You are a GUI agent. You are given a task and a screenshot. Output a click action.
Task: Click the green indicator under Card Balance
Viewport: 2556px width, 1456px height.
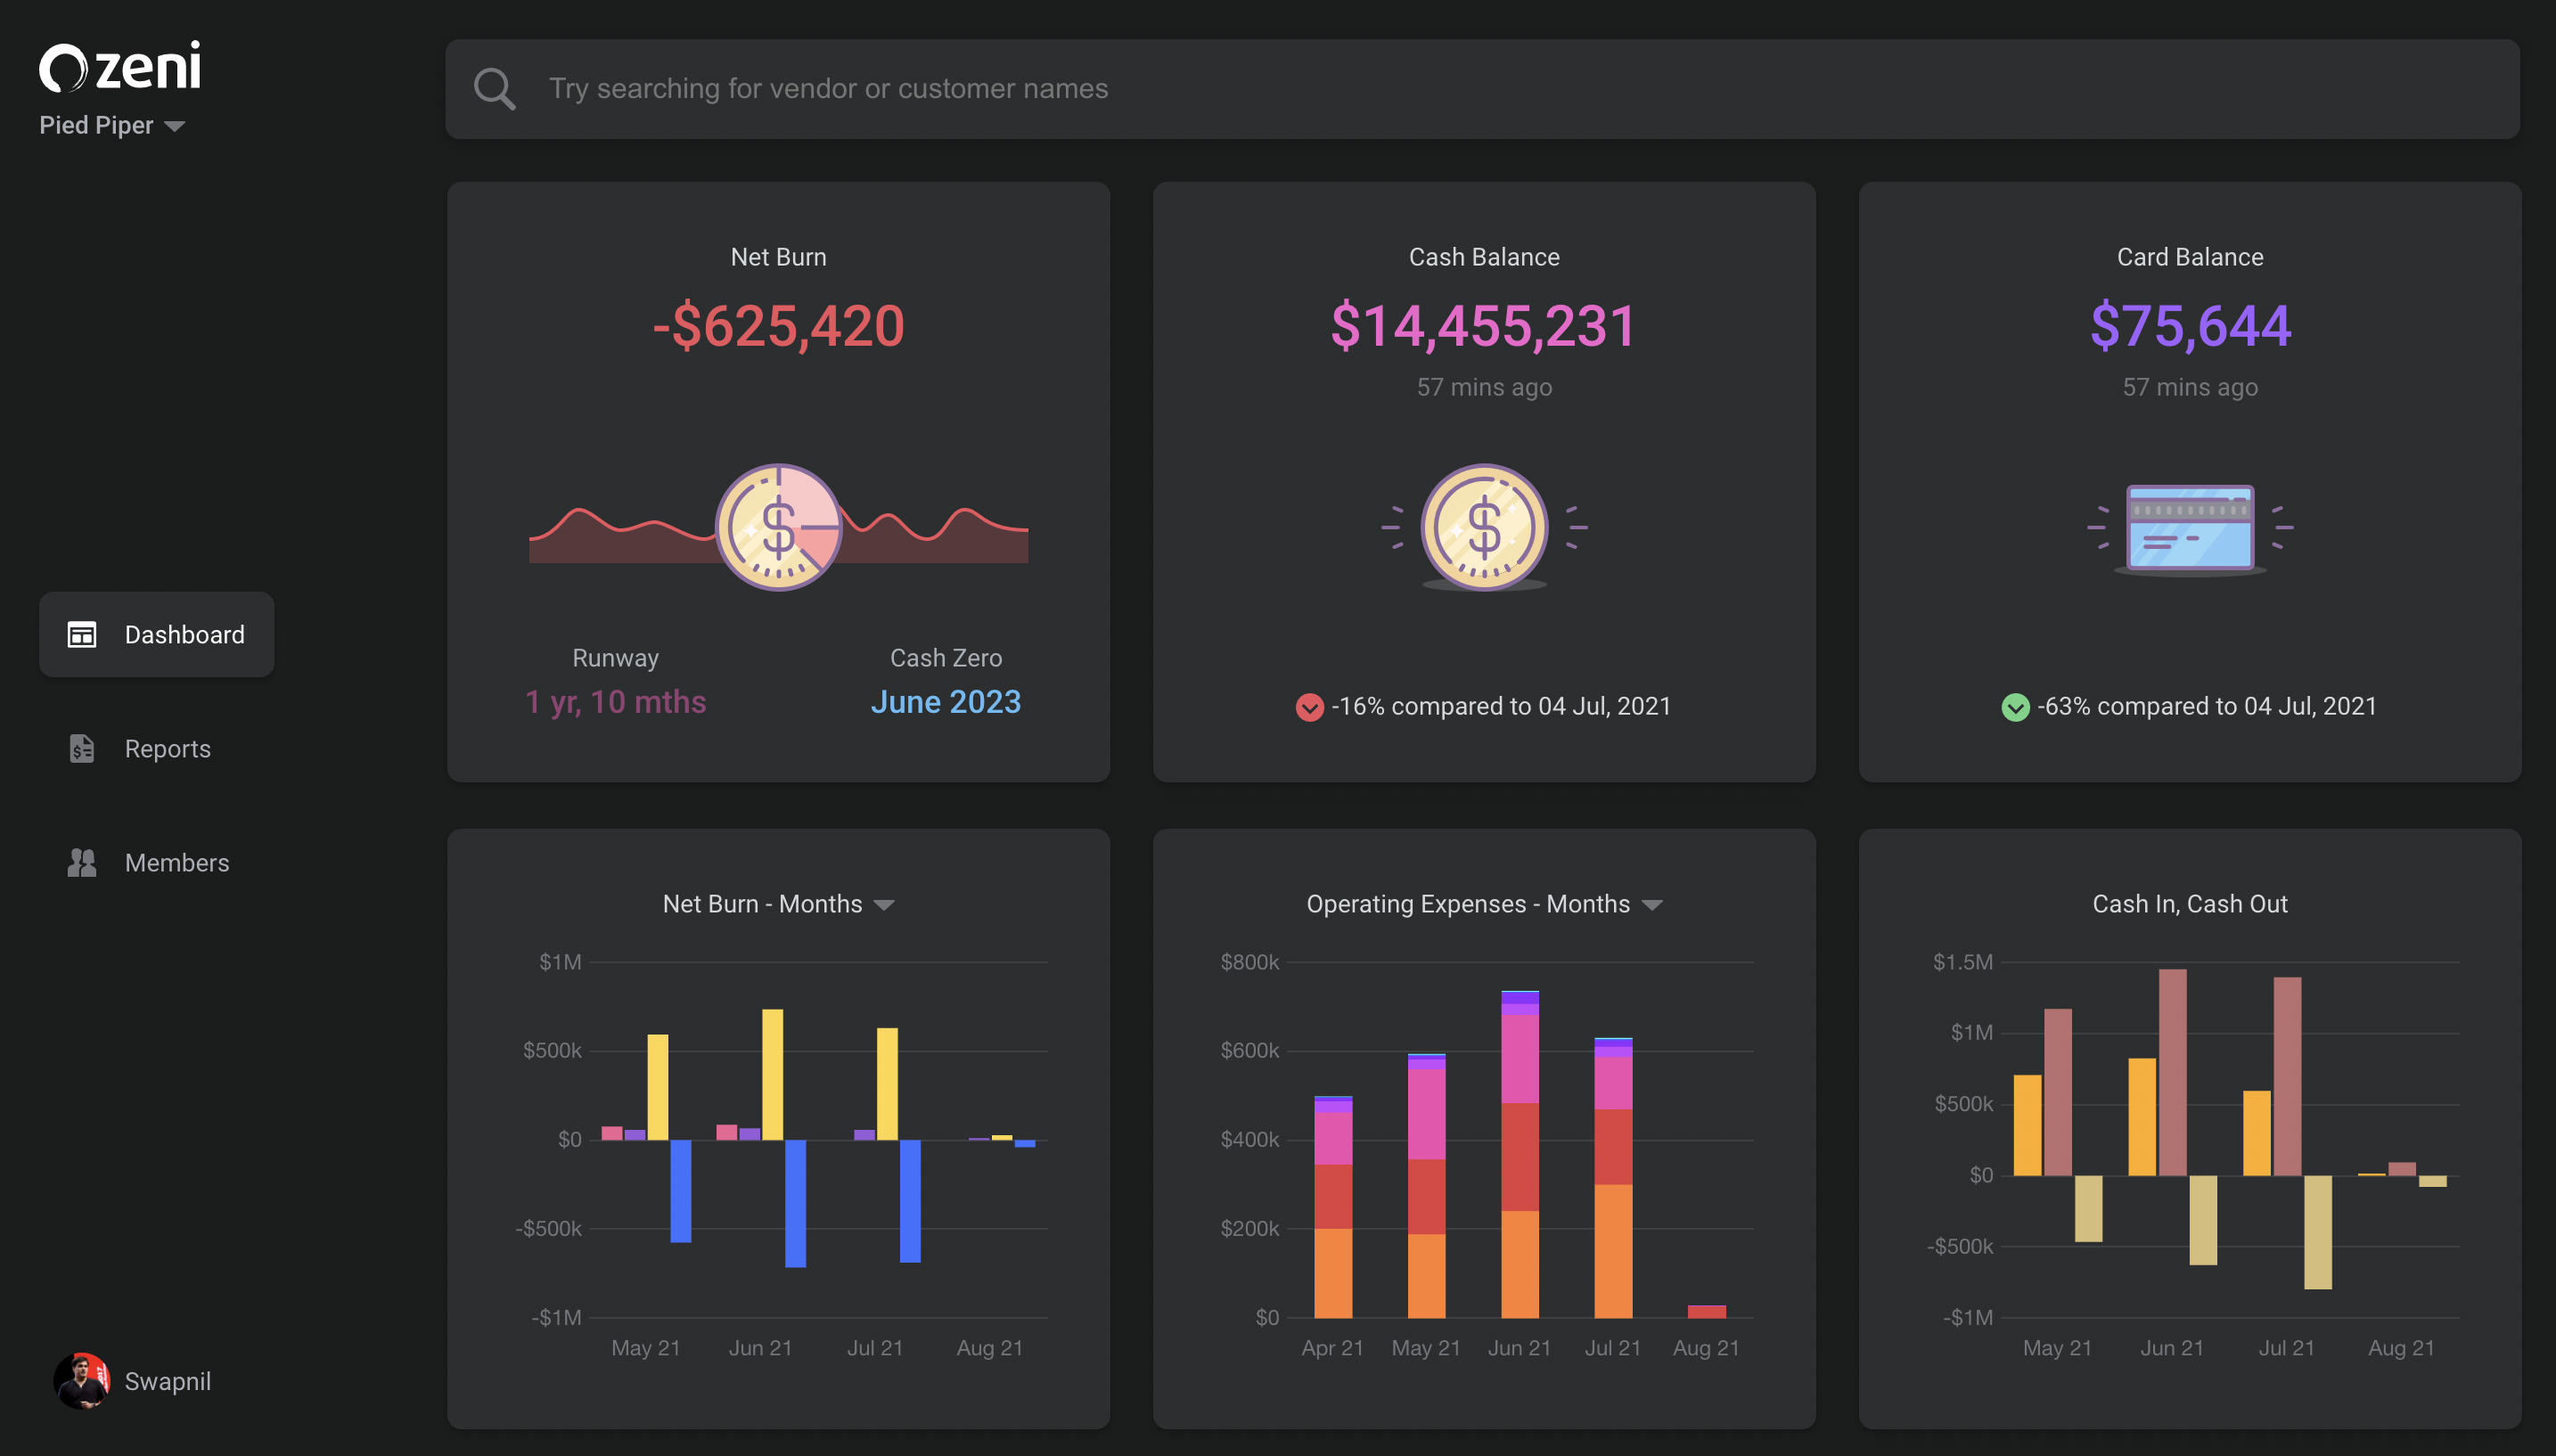coord(2015,707)
